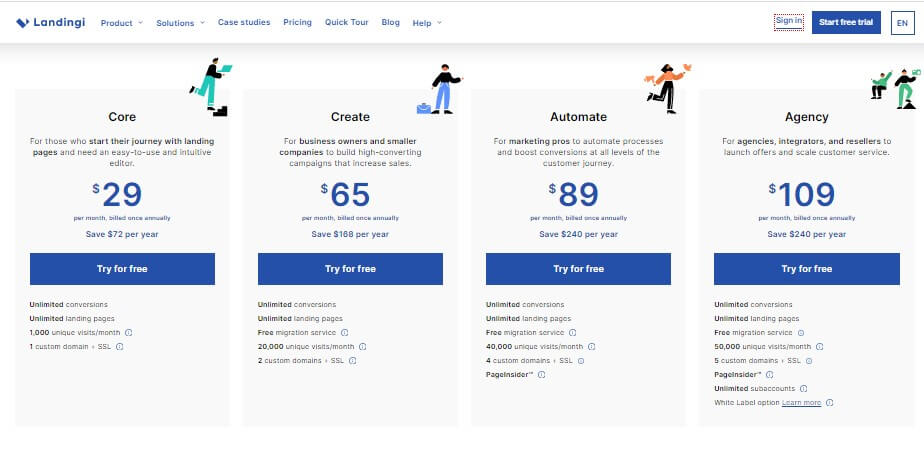
Task: Show info for Create free migration service
Action: (345, 333)
